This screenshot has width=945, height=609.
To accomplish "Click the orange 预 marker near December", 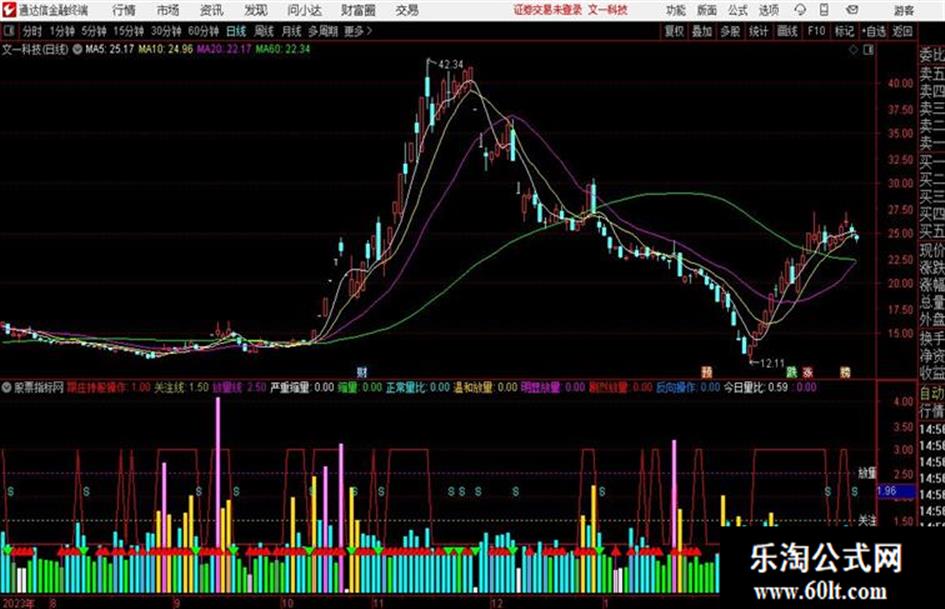I will (x=706, y=372).
